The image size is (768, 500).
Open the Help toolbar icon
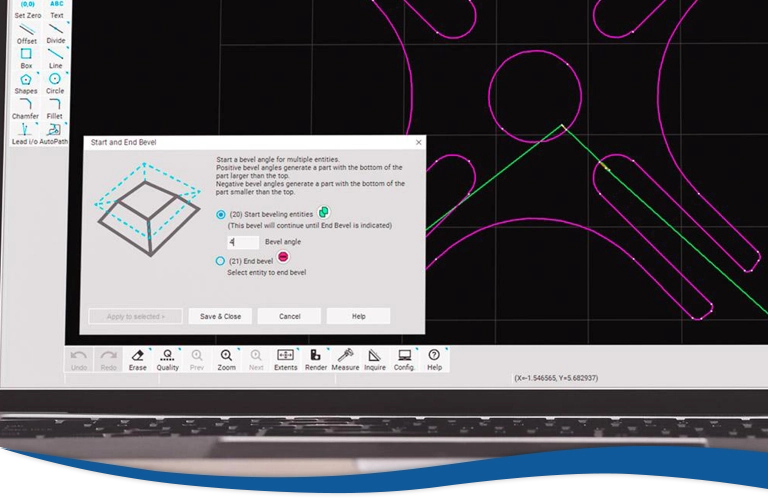point(434,358)
